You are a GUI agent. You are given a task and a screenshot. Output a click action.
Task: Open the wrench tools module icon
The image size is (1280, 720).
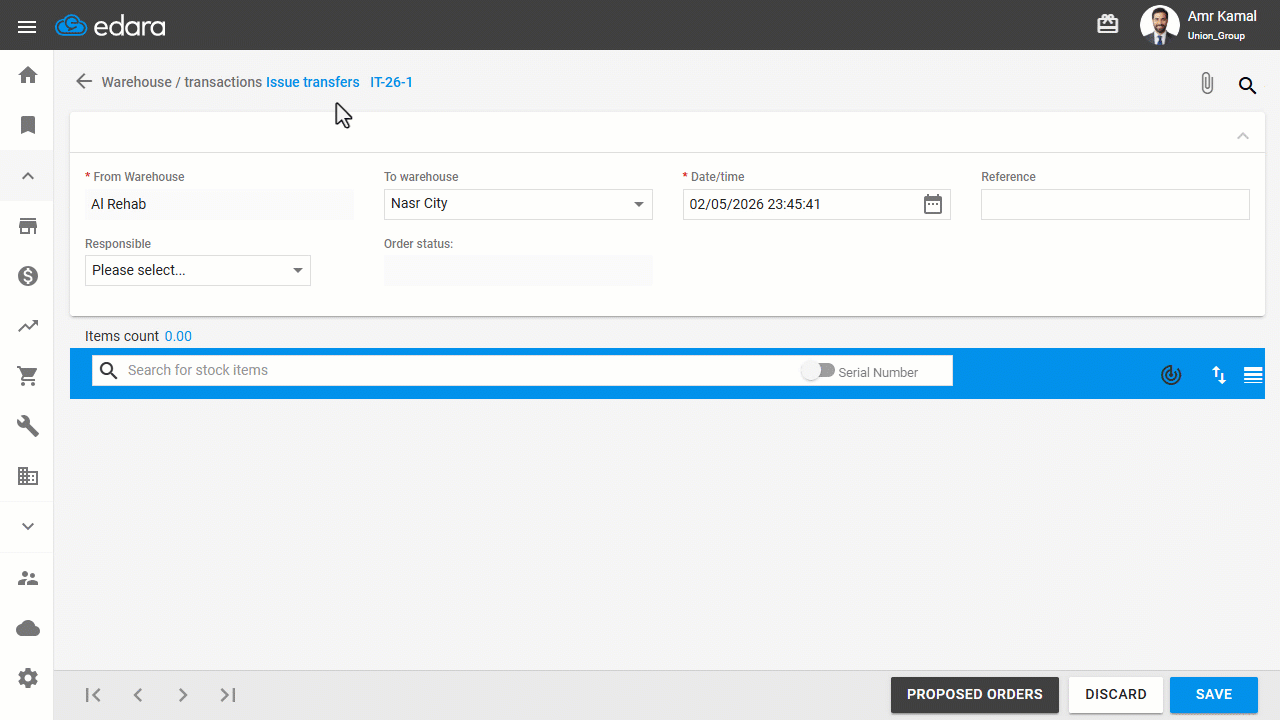pos(28,426)
